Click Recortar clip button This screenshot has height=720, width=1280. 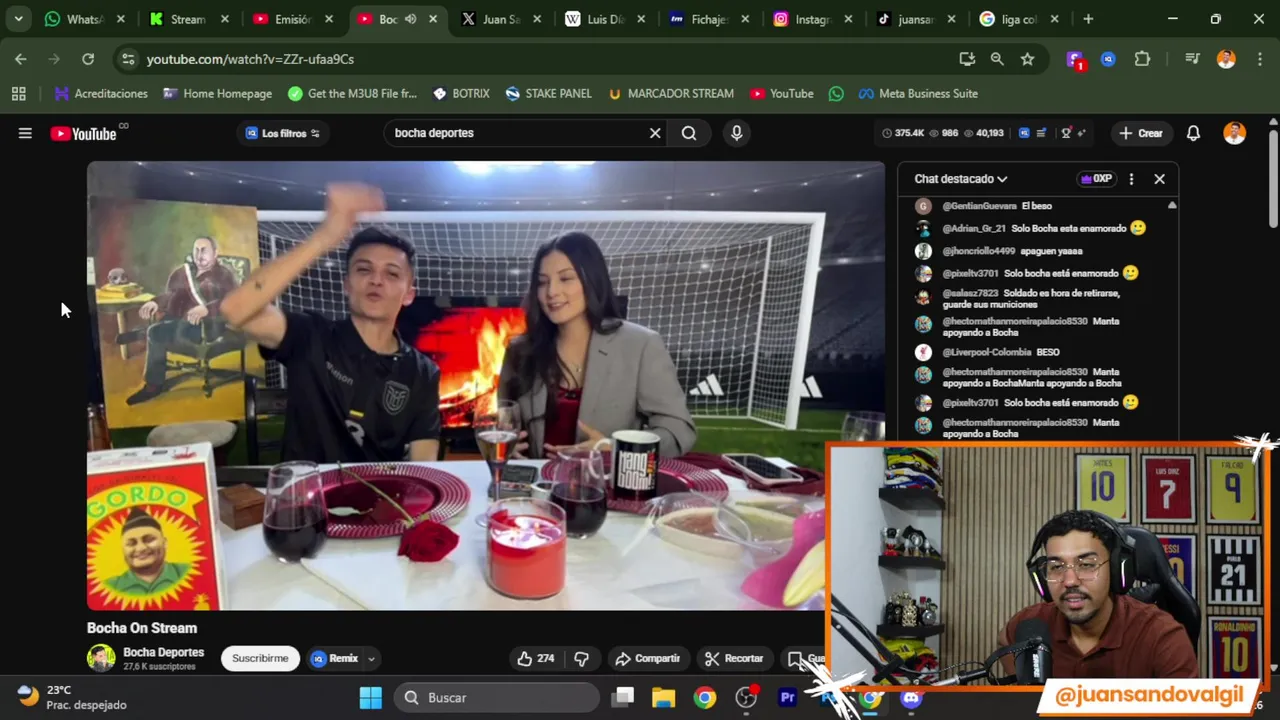coord(734,658)
